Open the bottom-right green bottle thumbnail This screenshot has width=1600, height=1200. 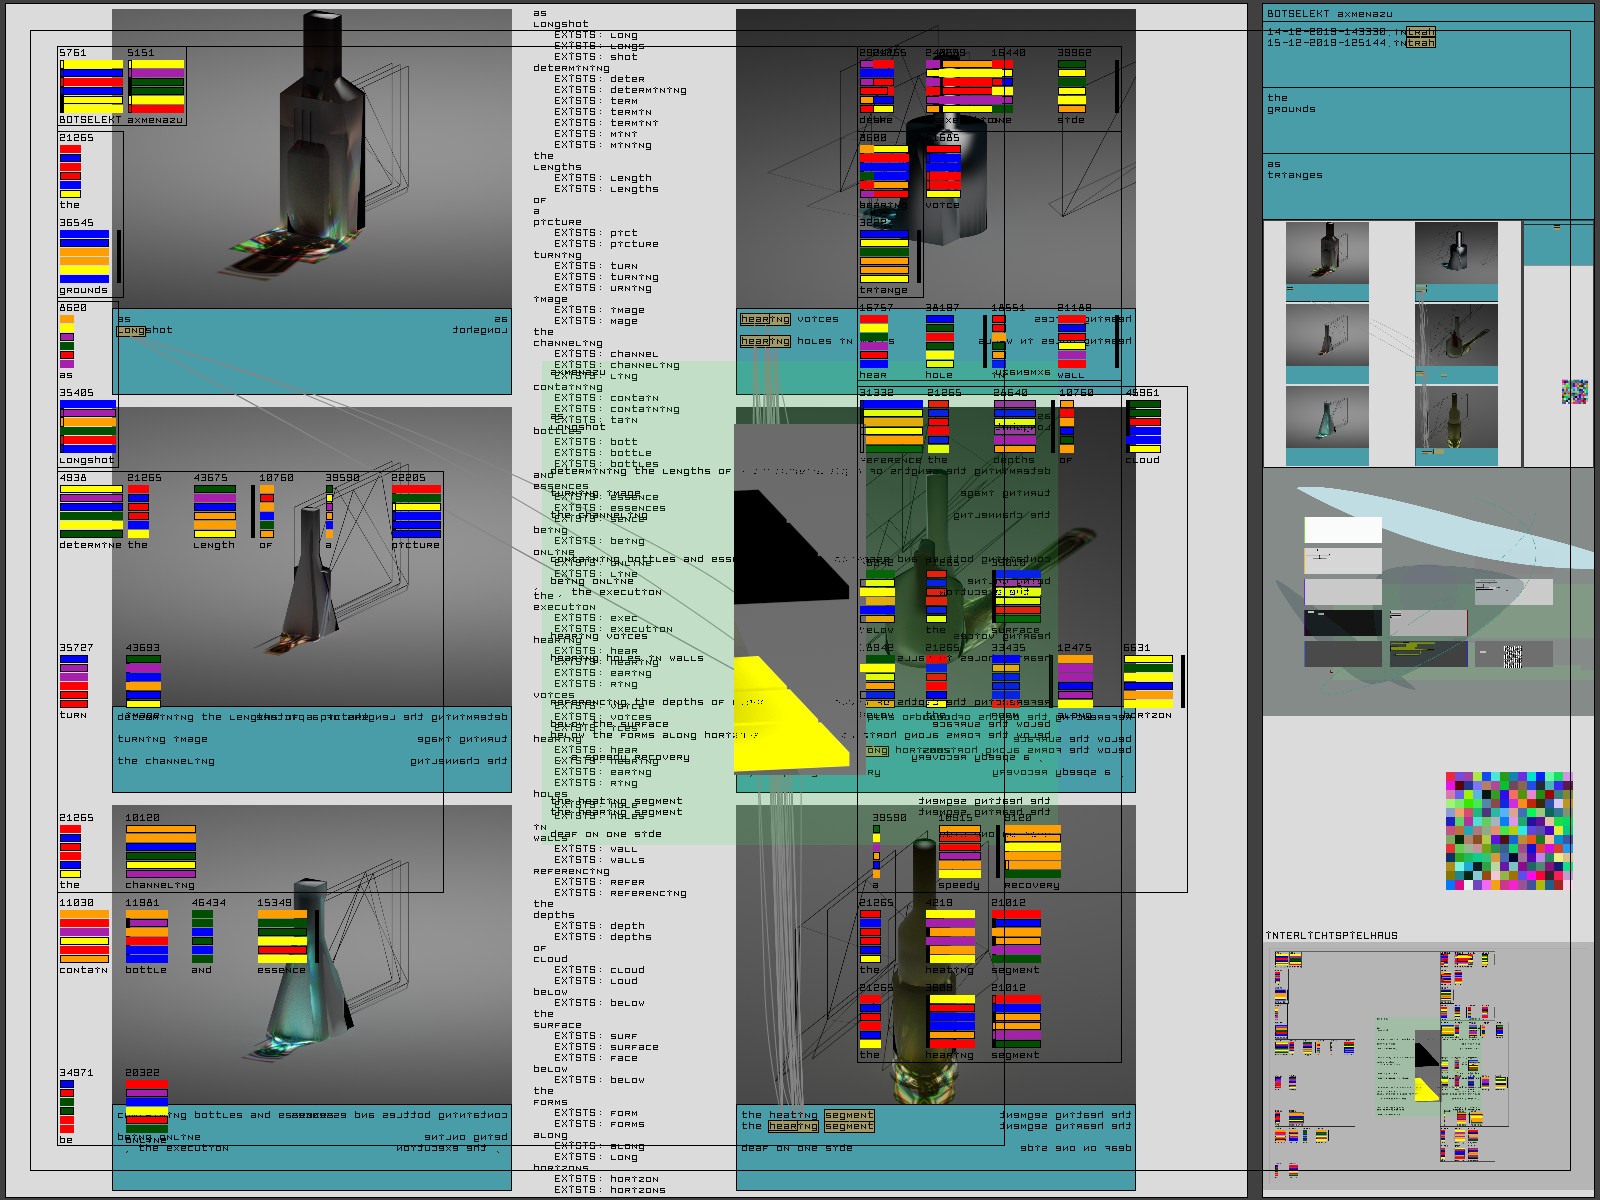click(1456, 417)
